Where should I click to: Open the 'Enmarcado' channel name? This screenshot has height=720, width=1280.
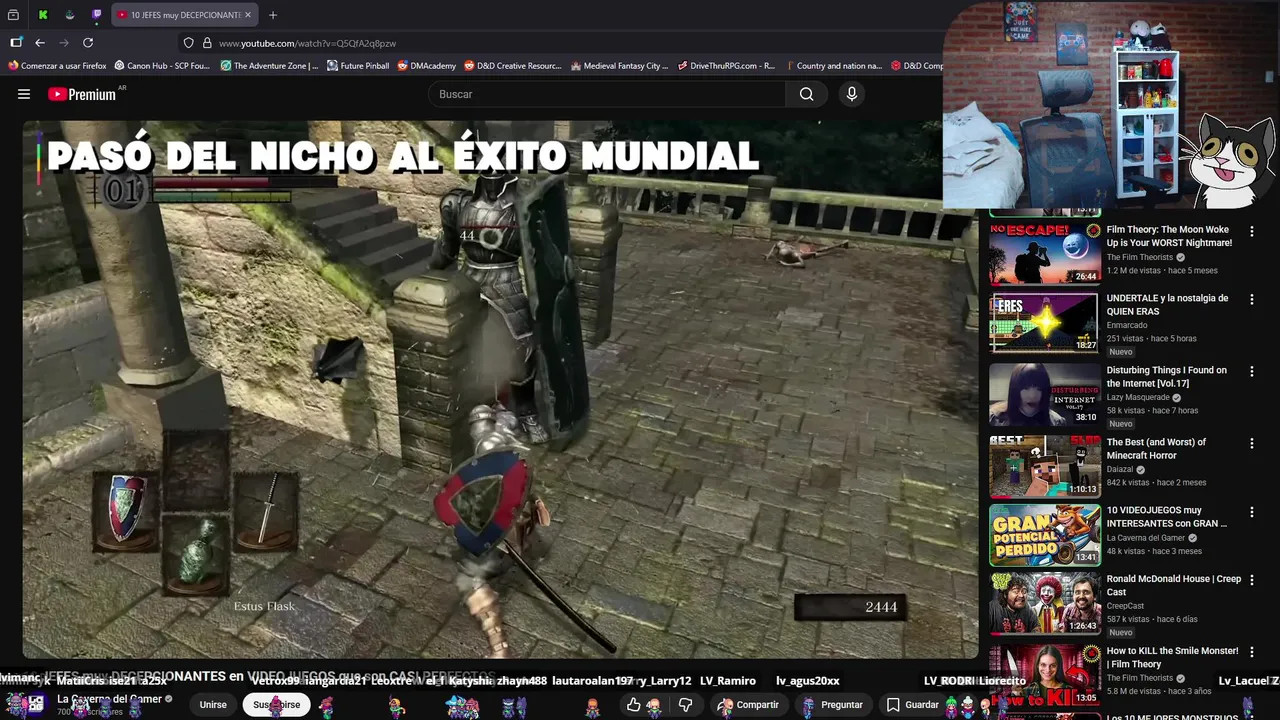click(x=1126, y=325)
